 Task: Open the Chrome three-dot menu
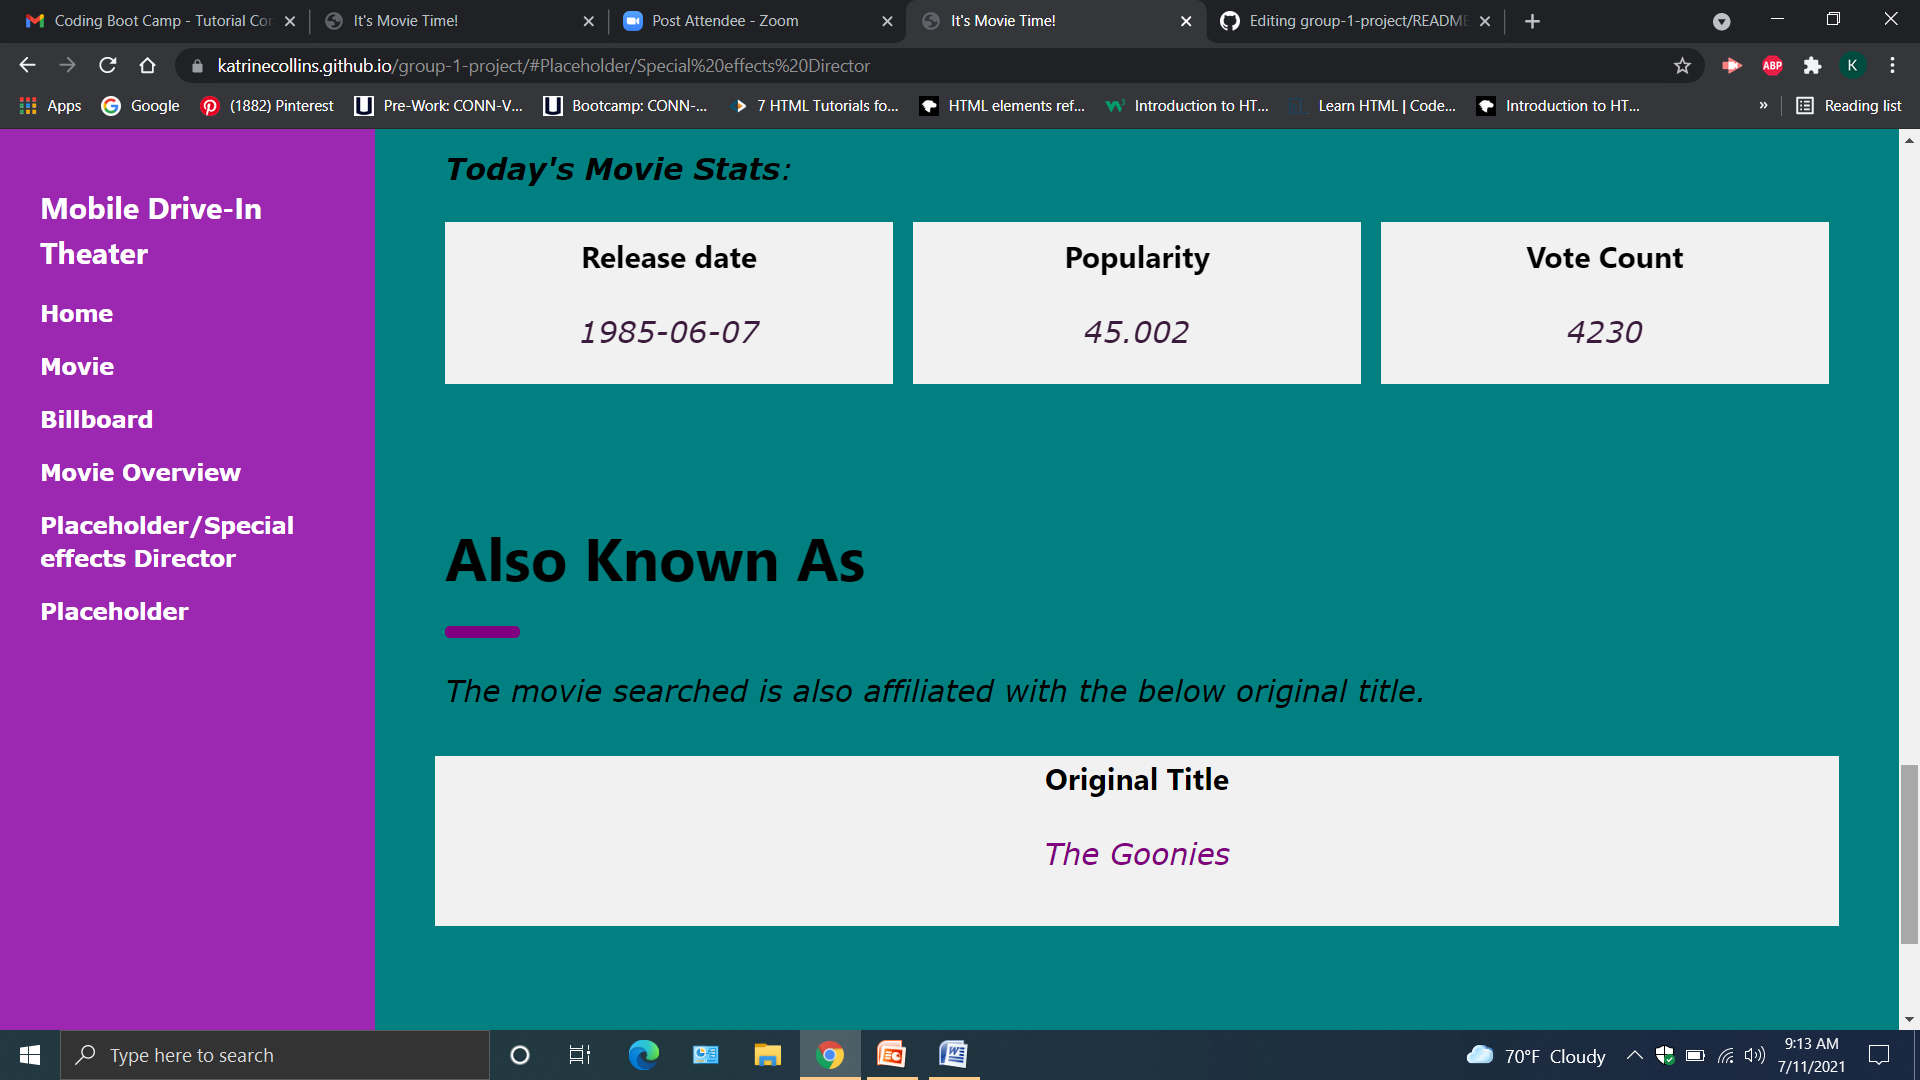tap(1892, 66)
